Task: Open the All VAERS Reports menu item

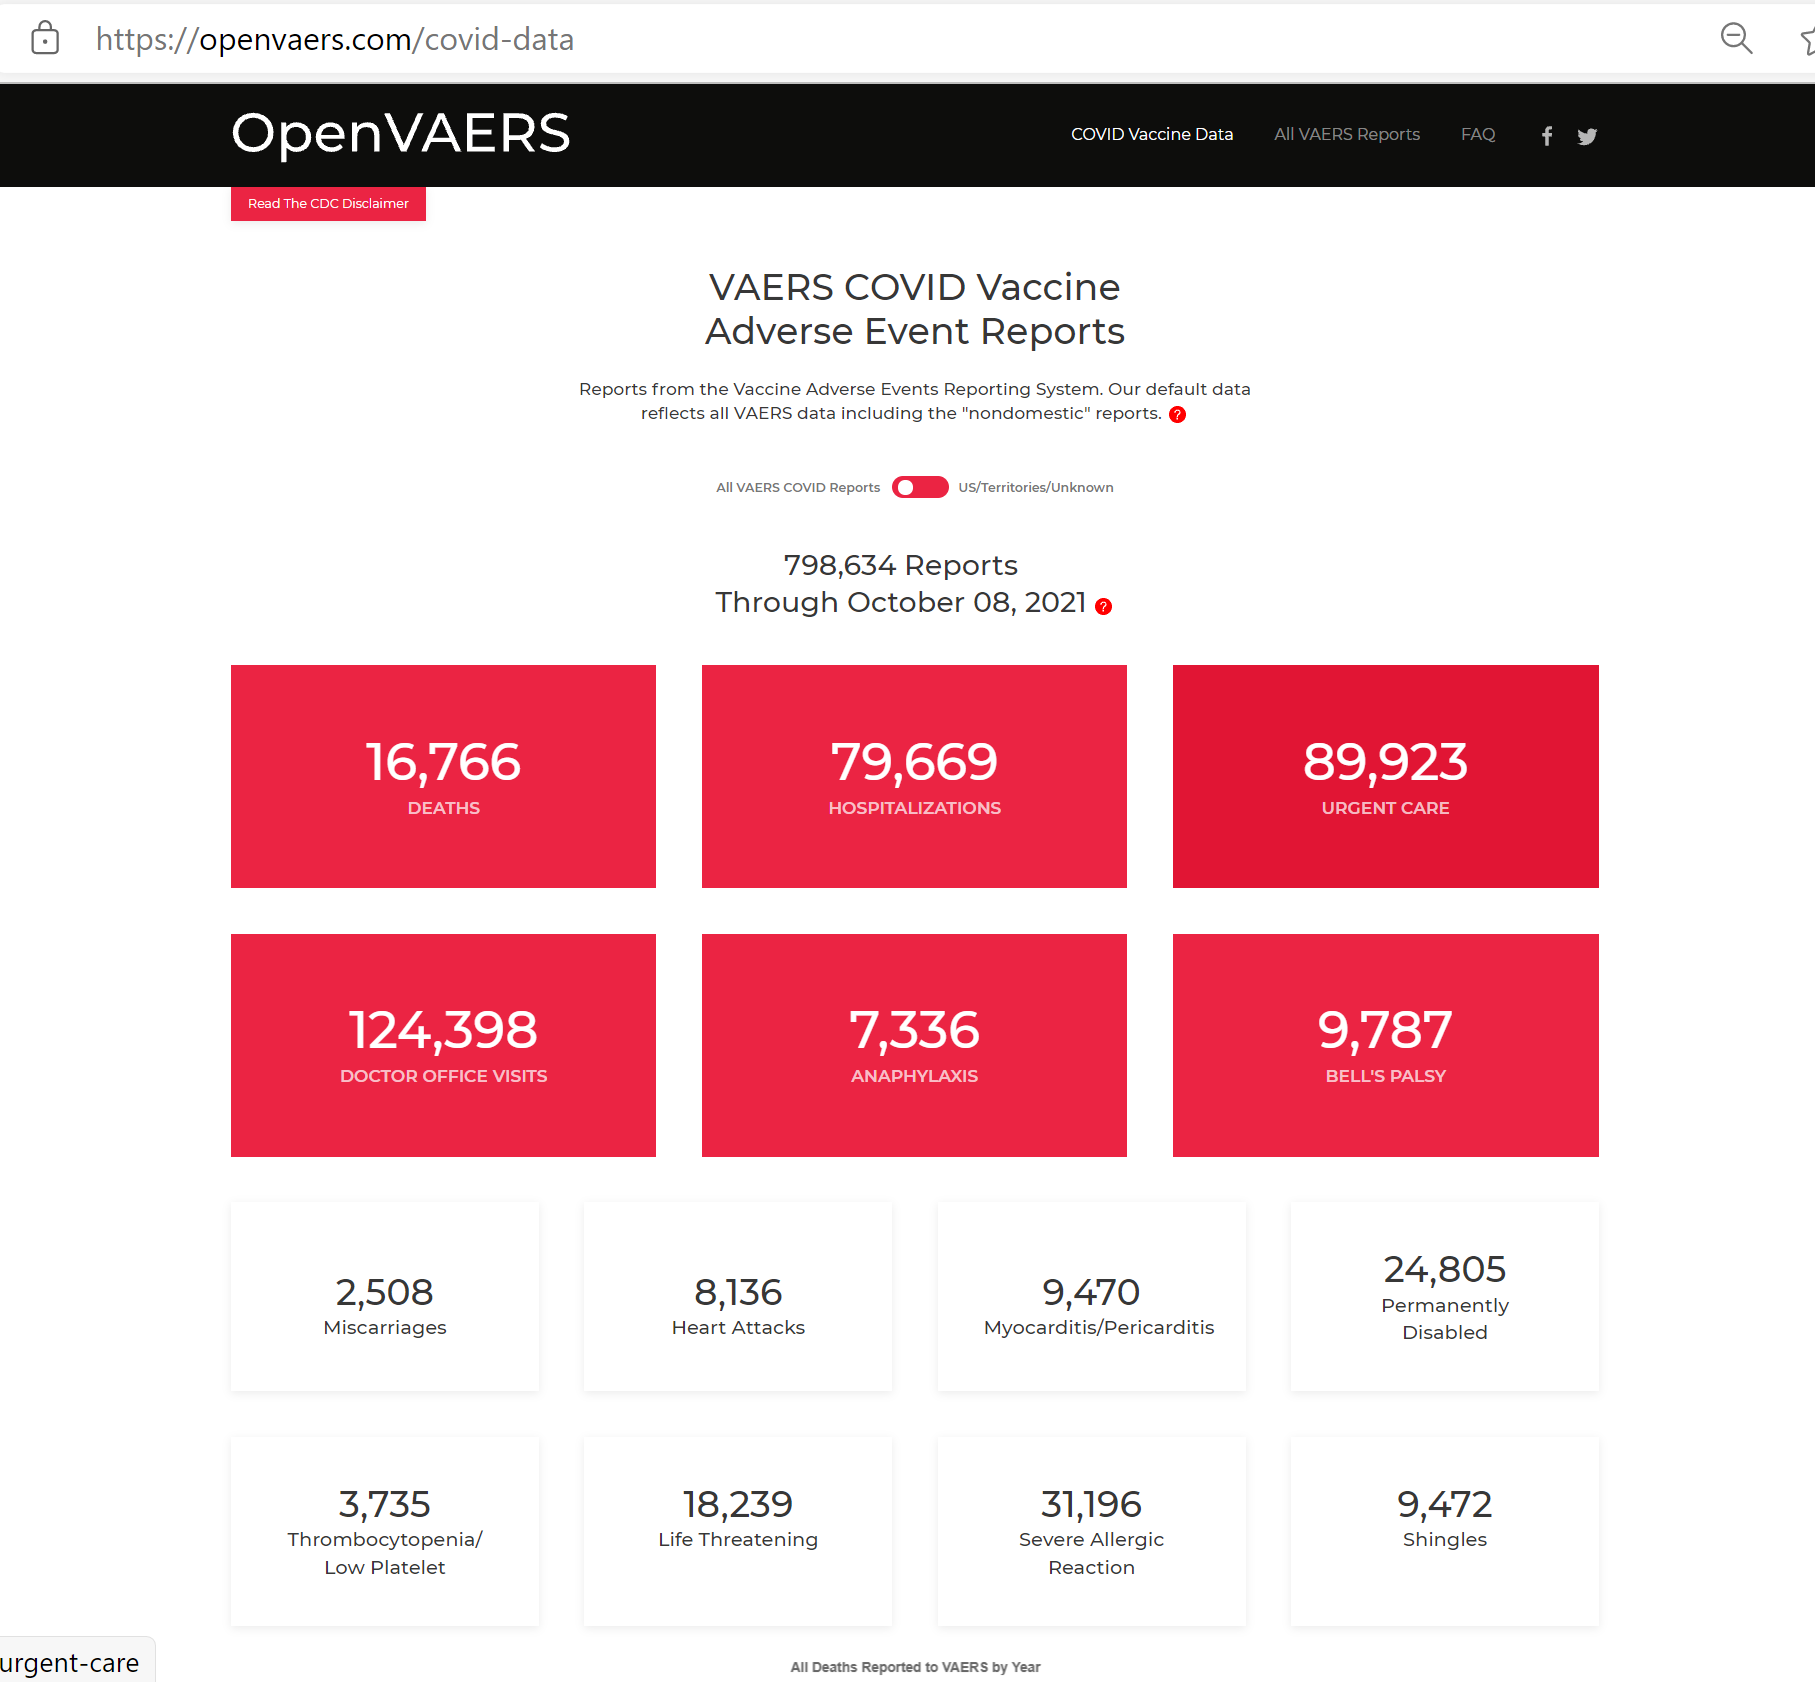Action: pyautogui.click(x=1347, y=134)
